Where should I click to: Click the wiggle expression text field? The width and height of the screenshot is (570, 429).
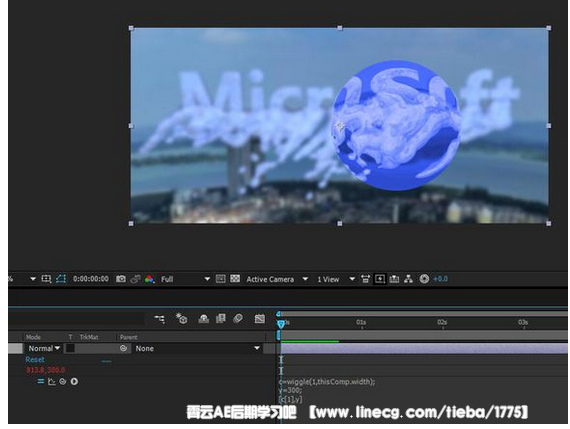(327, 390)
